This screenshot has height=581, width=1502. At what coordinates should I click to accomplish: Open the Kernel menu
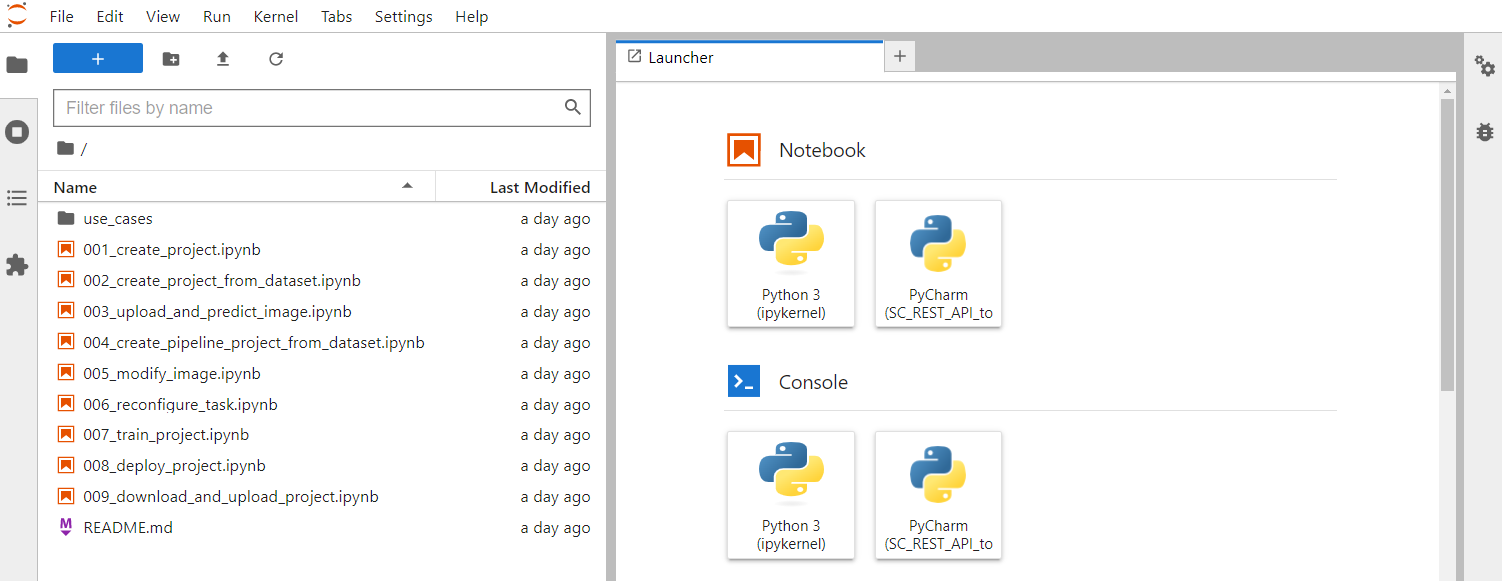point(275,17)
